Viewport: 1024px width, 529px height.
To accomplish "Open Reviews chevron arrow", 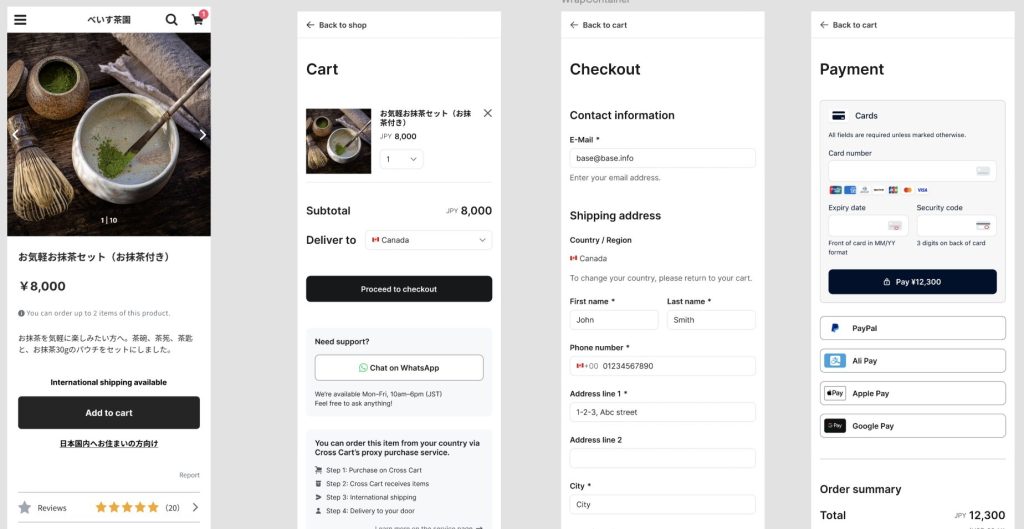I will click(x=195, y=508).
